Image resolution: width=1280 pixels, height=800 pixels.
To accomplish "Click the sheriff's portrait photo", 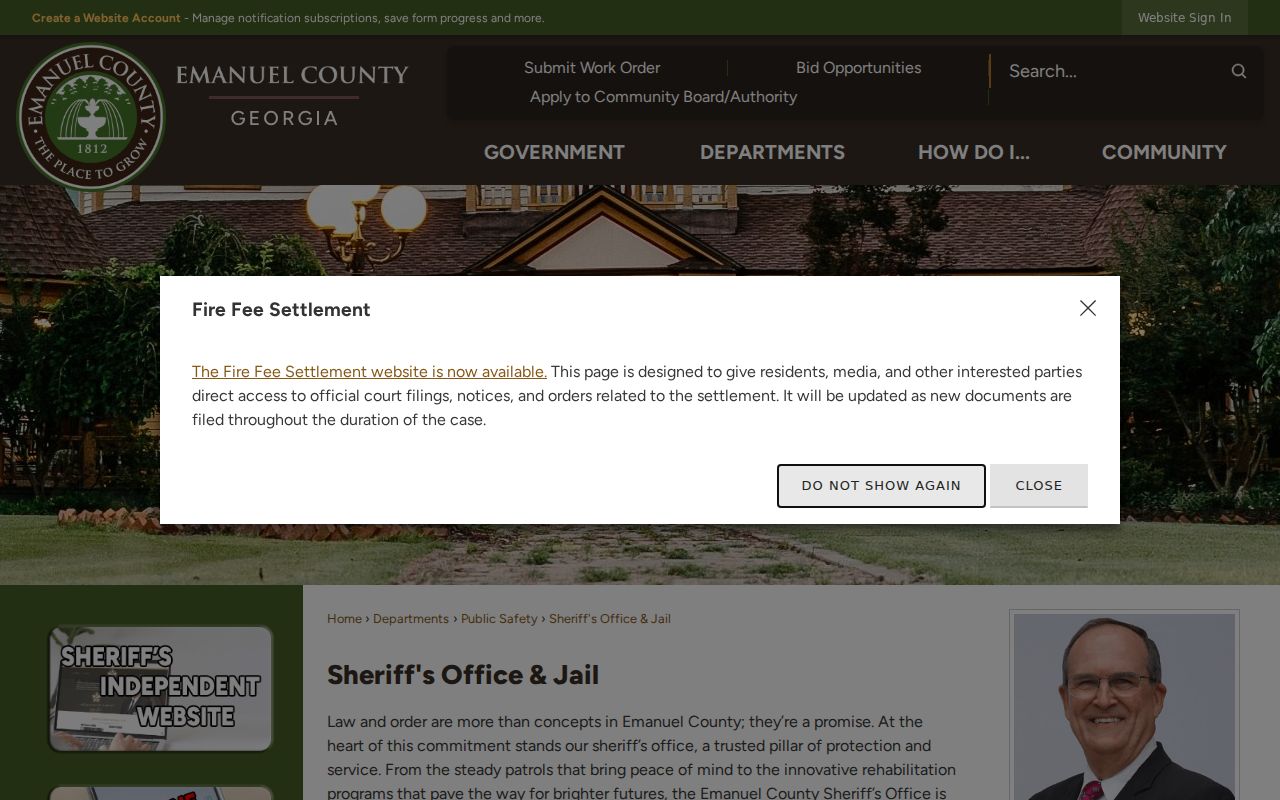I will pyautogui.click(x=1124, y=707).
